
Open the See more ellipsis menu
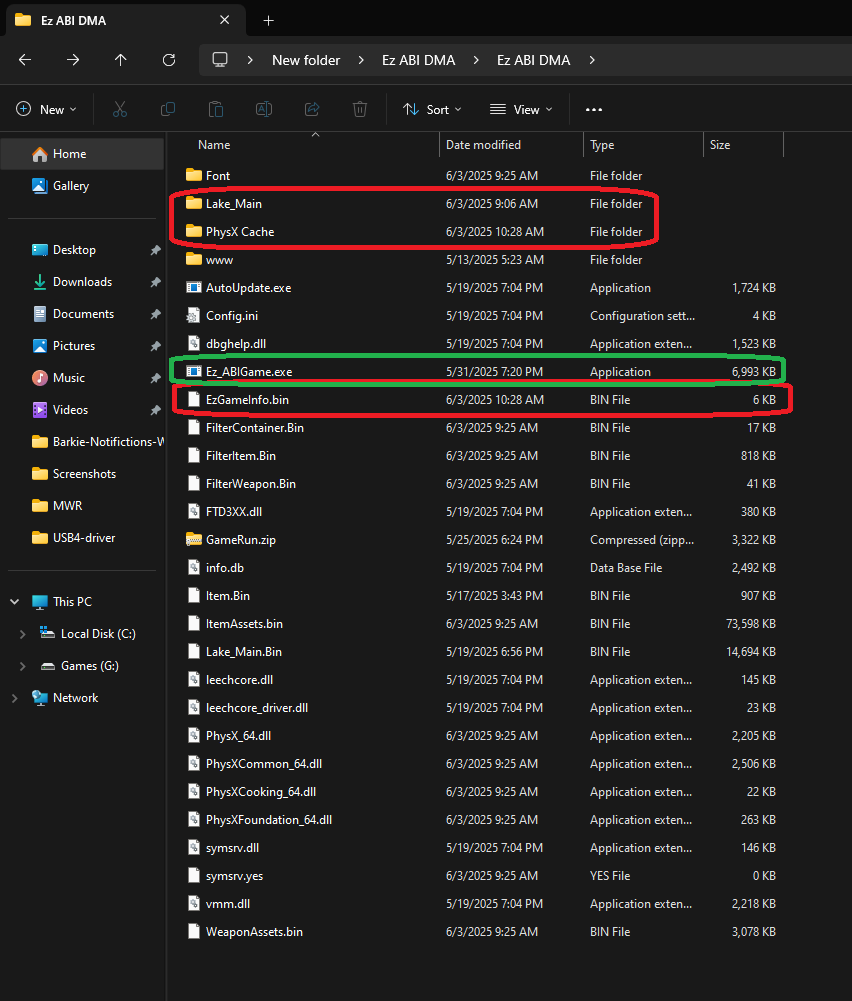tap(594, 110)
